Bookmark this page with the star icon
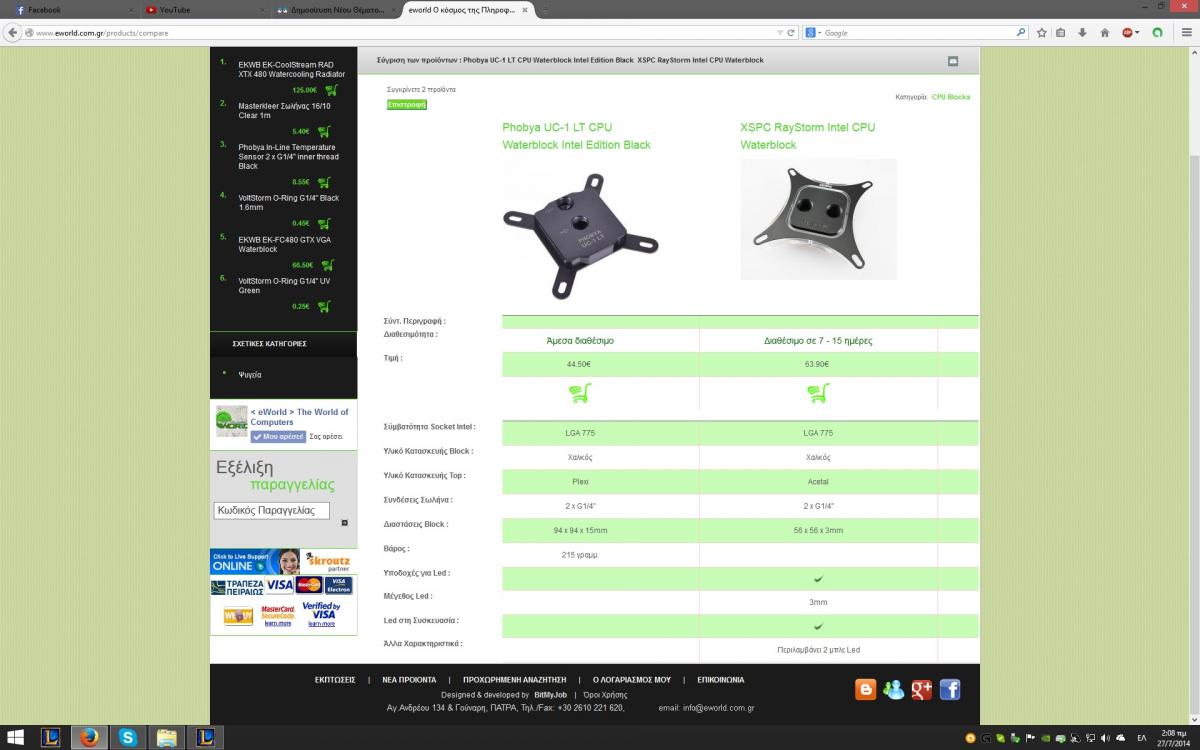Screen dimensions: 1200x750 click(1041, 33)
